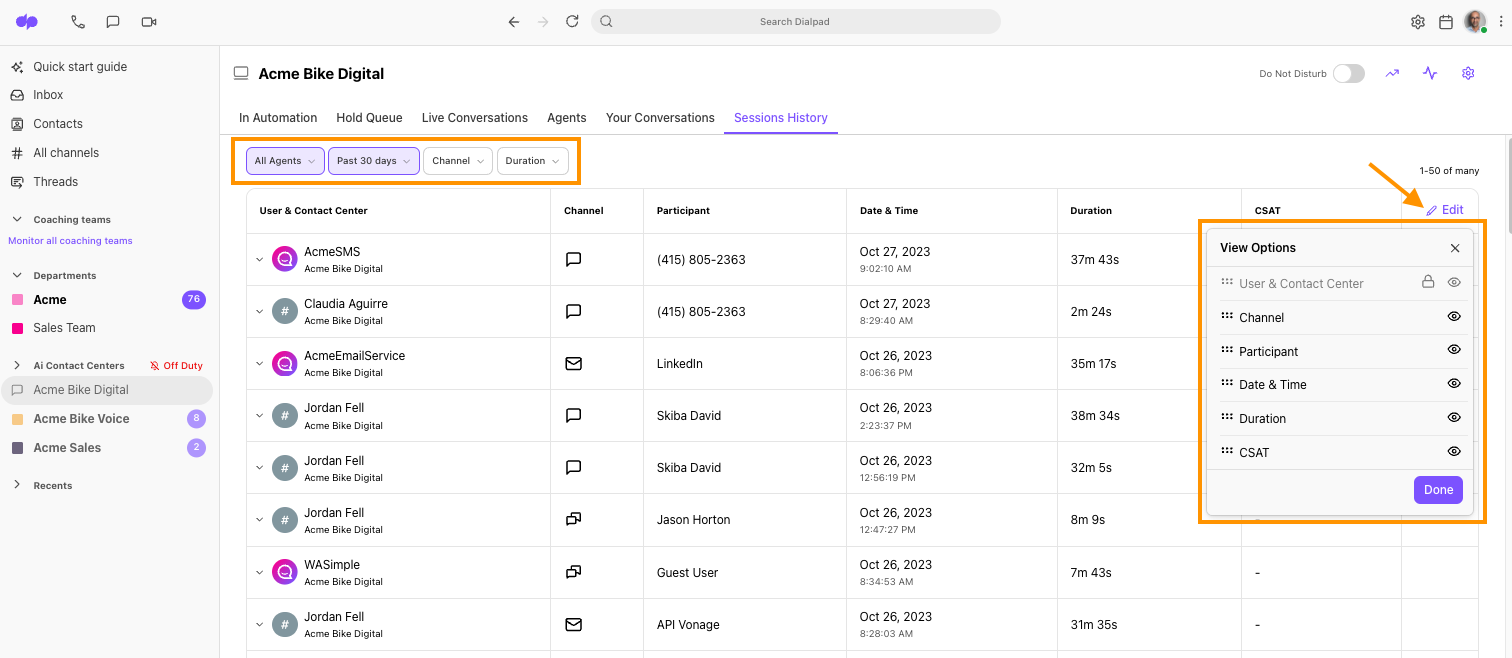Open the three-dot more menu
Screen dimensions: 1512x658
(1500, 21)
